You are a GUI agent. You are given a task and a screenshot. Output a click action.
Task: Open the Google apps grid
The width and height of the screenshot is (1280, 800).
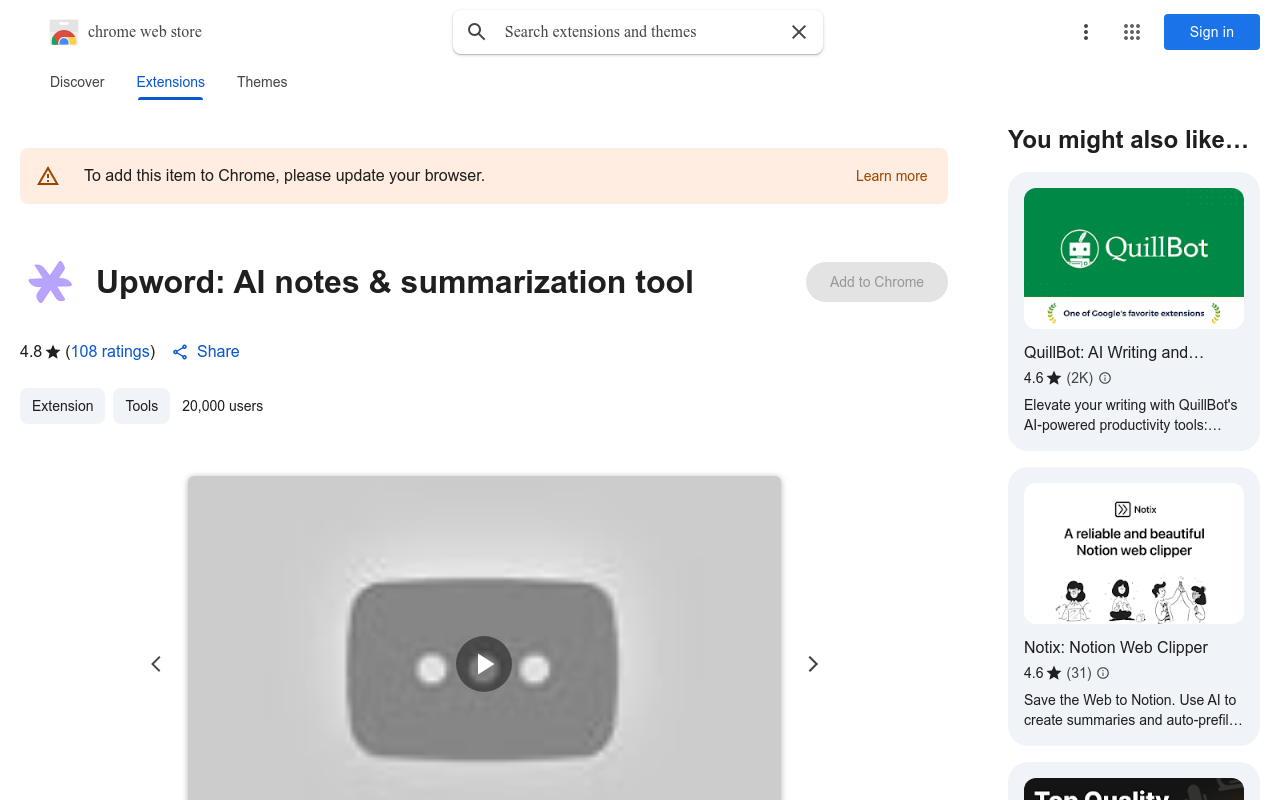(x=1132, y=32)
